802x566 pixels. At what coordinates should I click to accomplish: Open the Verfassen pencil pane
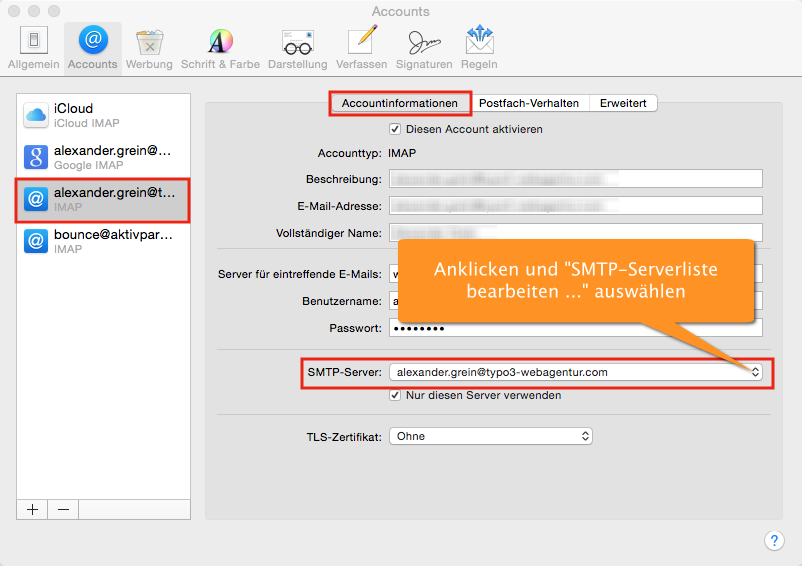pos(362,48)
